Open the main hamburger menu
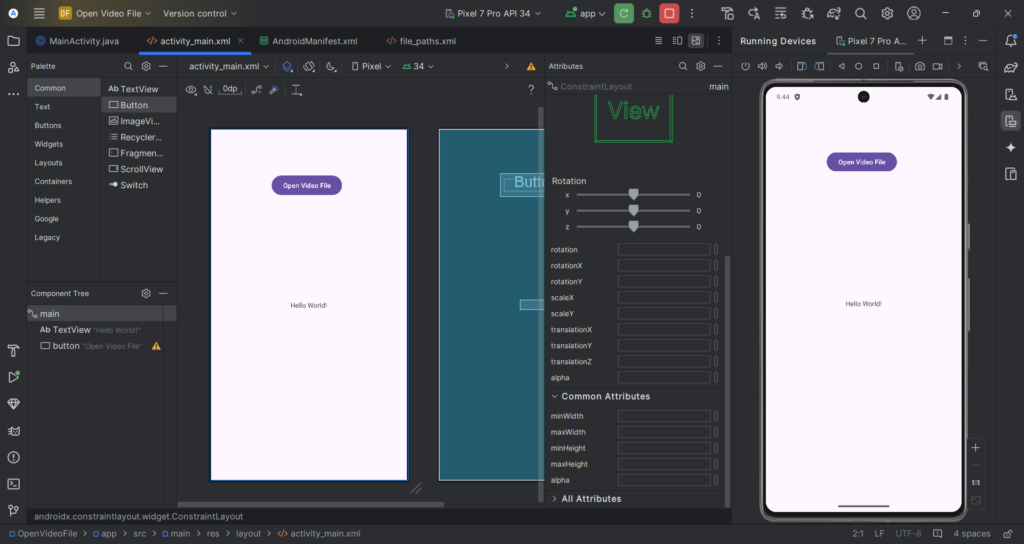Viewport: 1024px width, 544px height. tap(39, 13)
